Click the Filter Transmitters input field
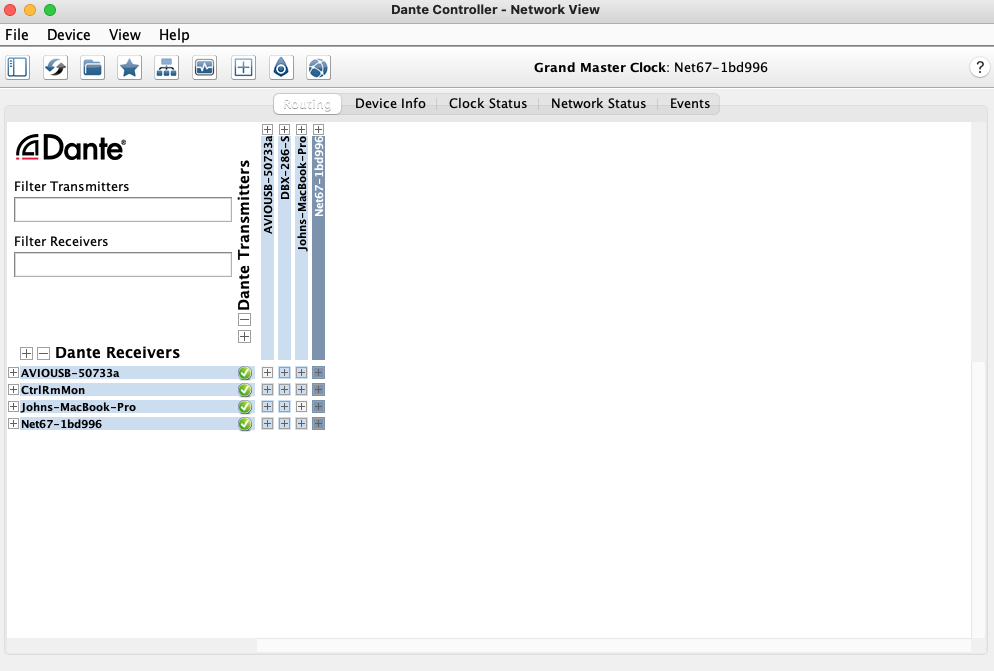Screen dimensions: 994x671 pos(123,209)
